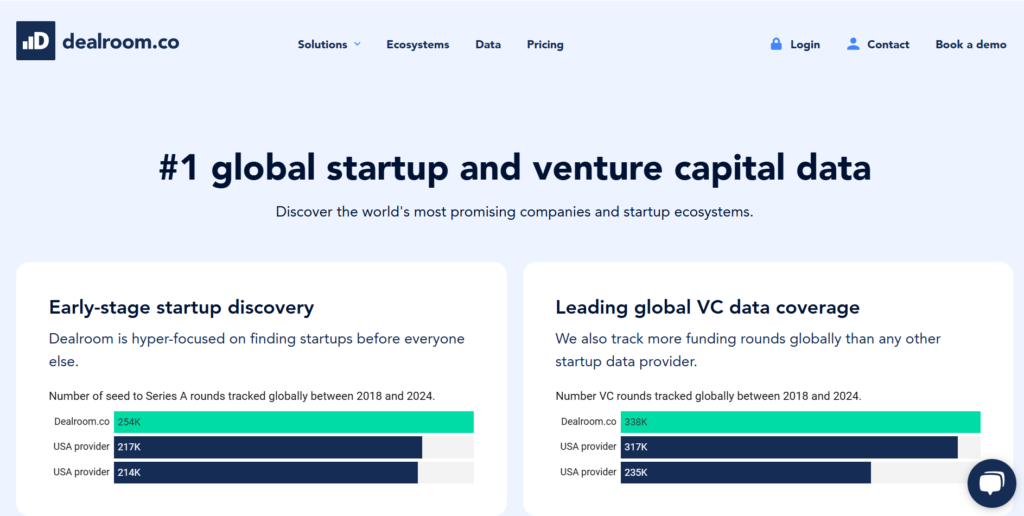Expand the Solutions dropdown chevron

357,45
